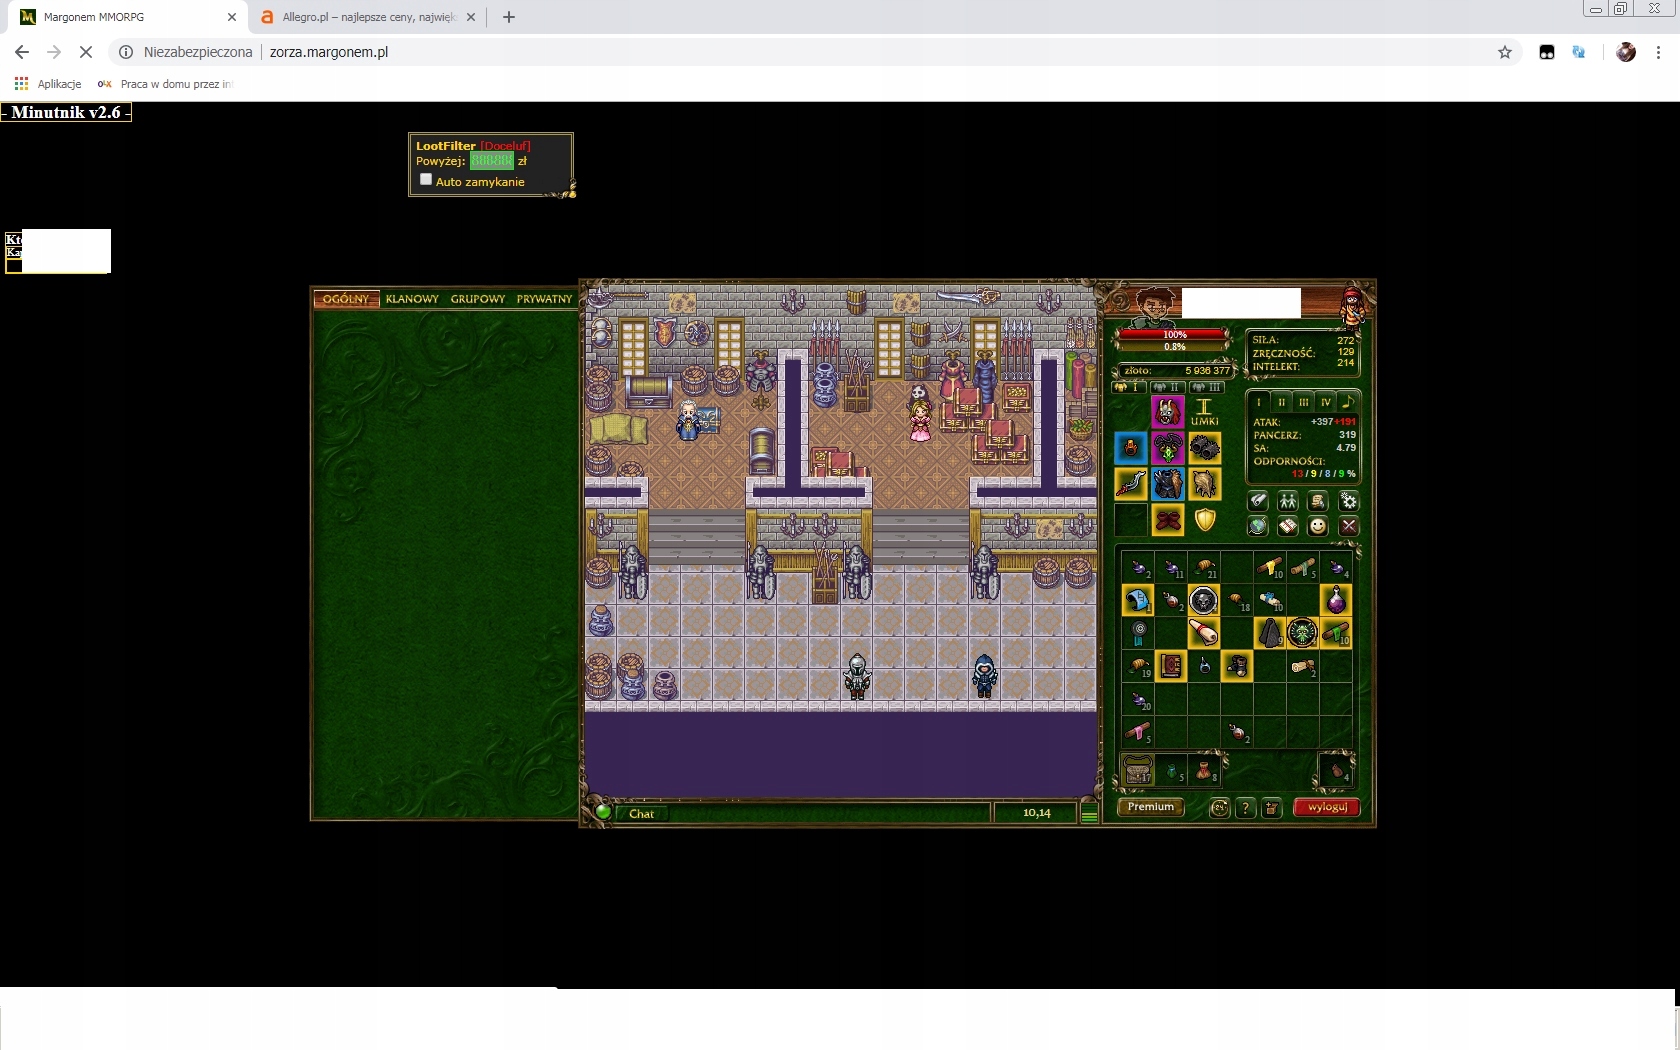Screen dimensions: 1680x1050
Task: Click the blue ring inventory item
Action: click(x=1204, y=666)
